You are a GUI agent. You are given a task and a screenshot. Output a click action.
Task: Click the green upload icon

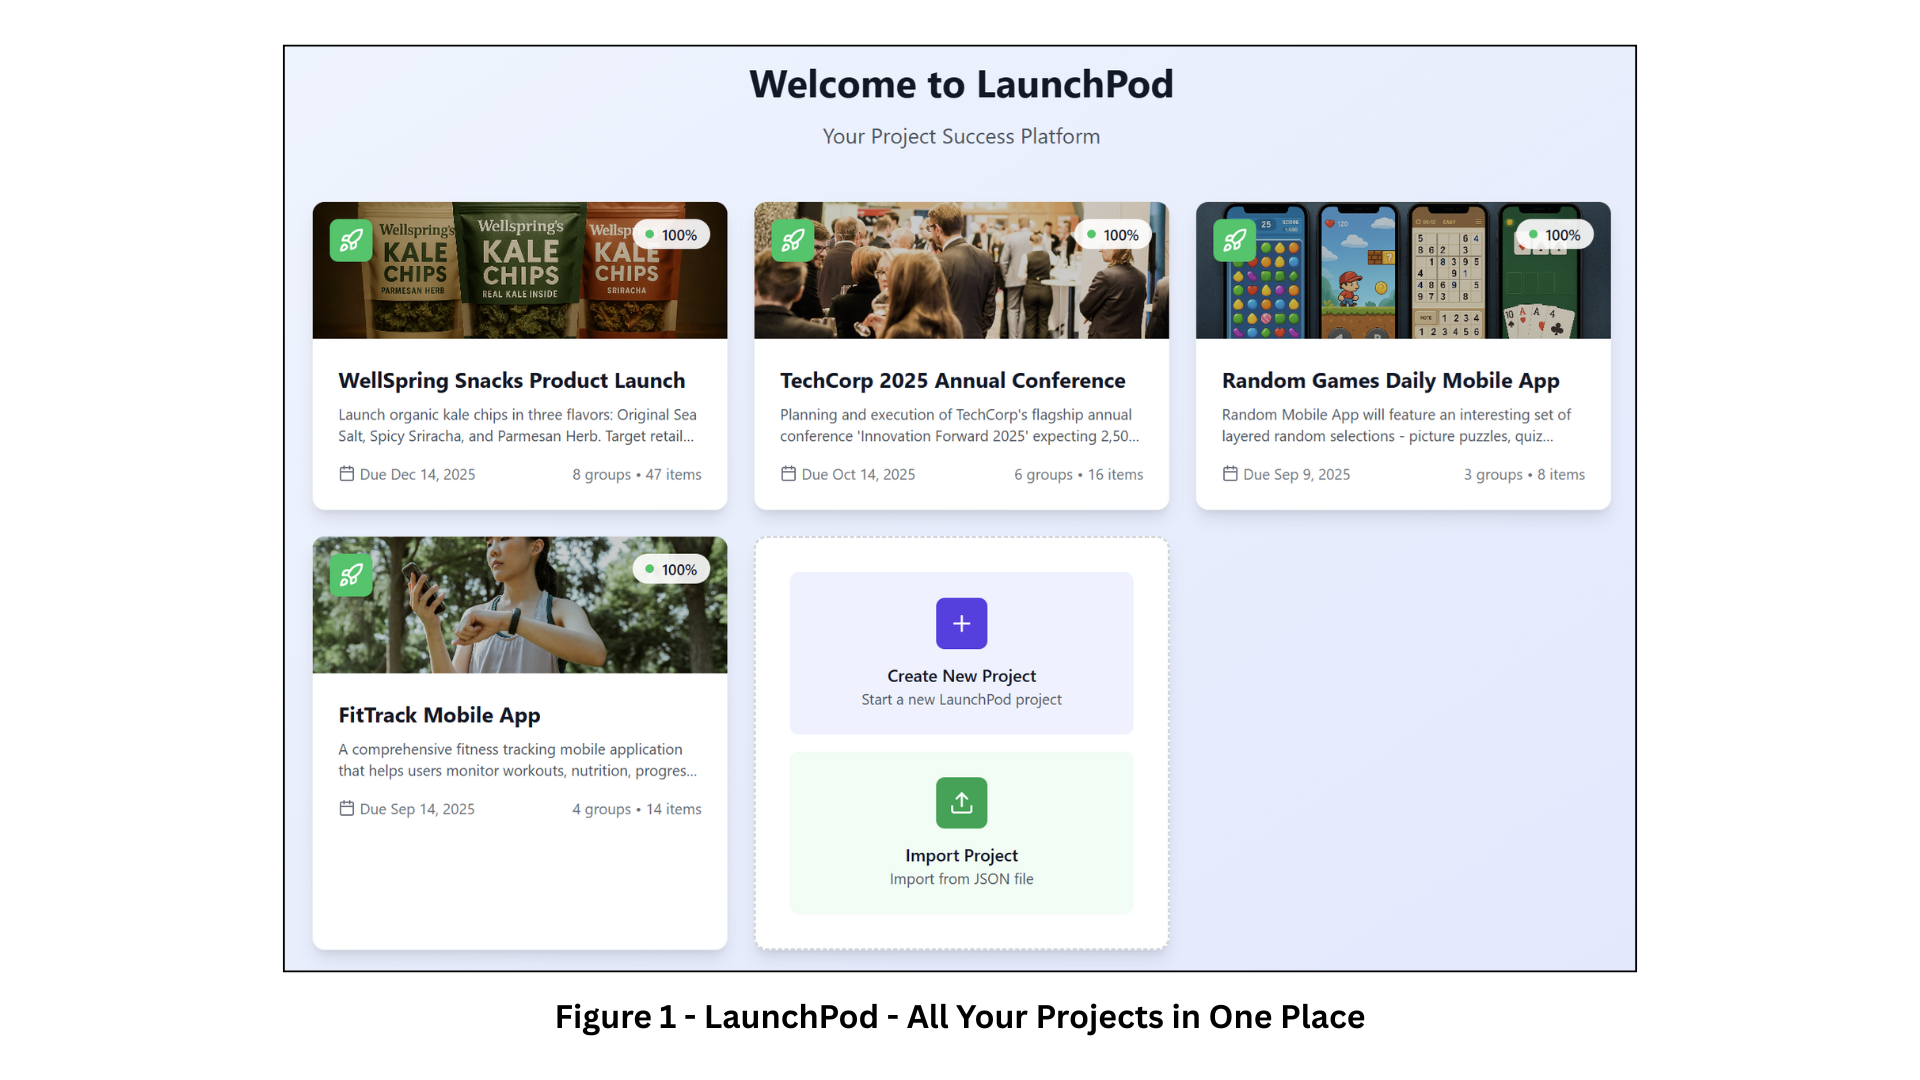pos(961,803)
